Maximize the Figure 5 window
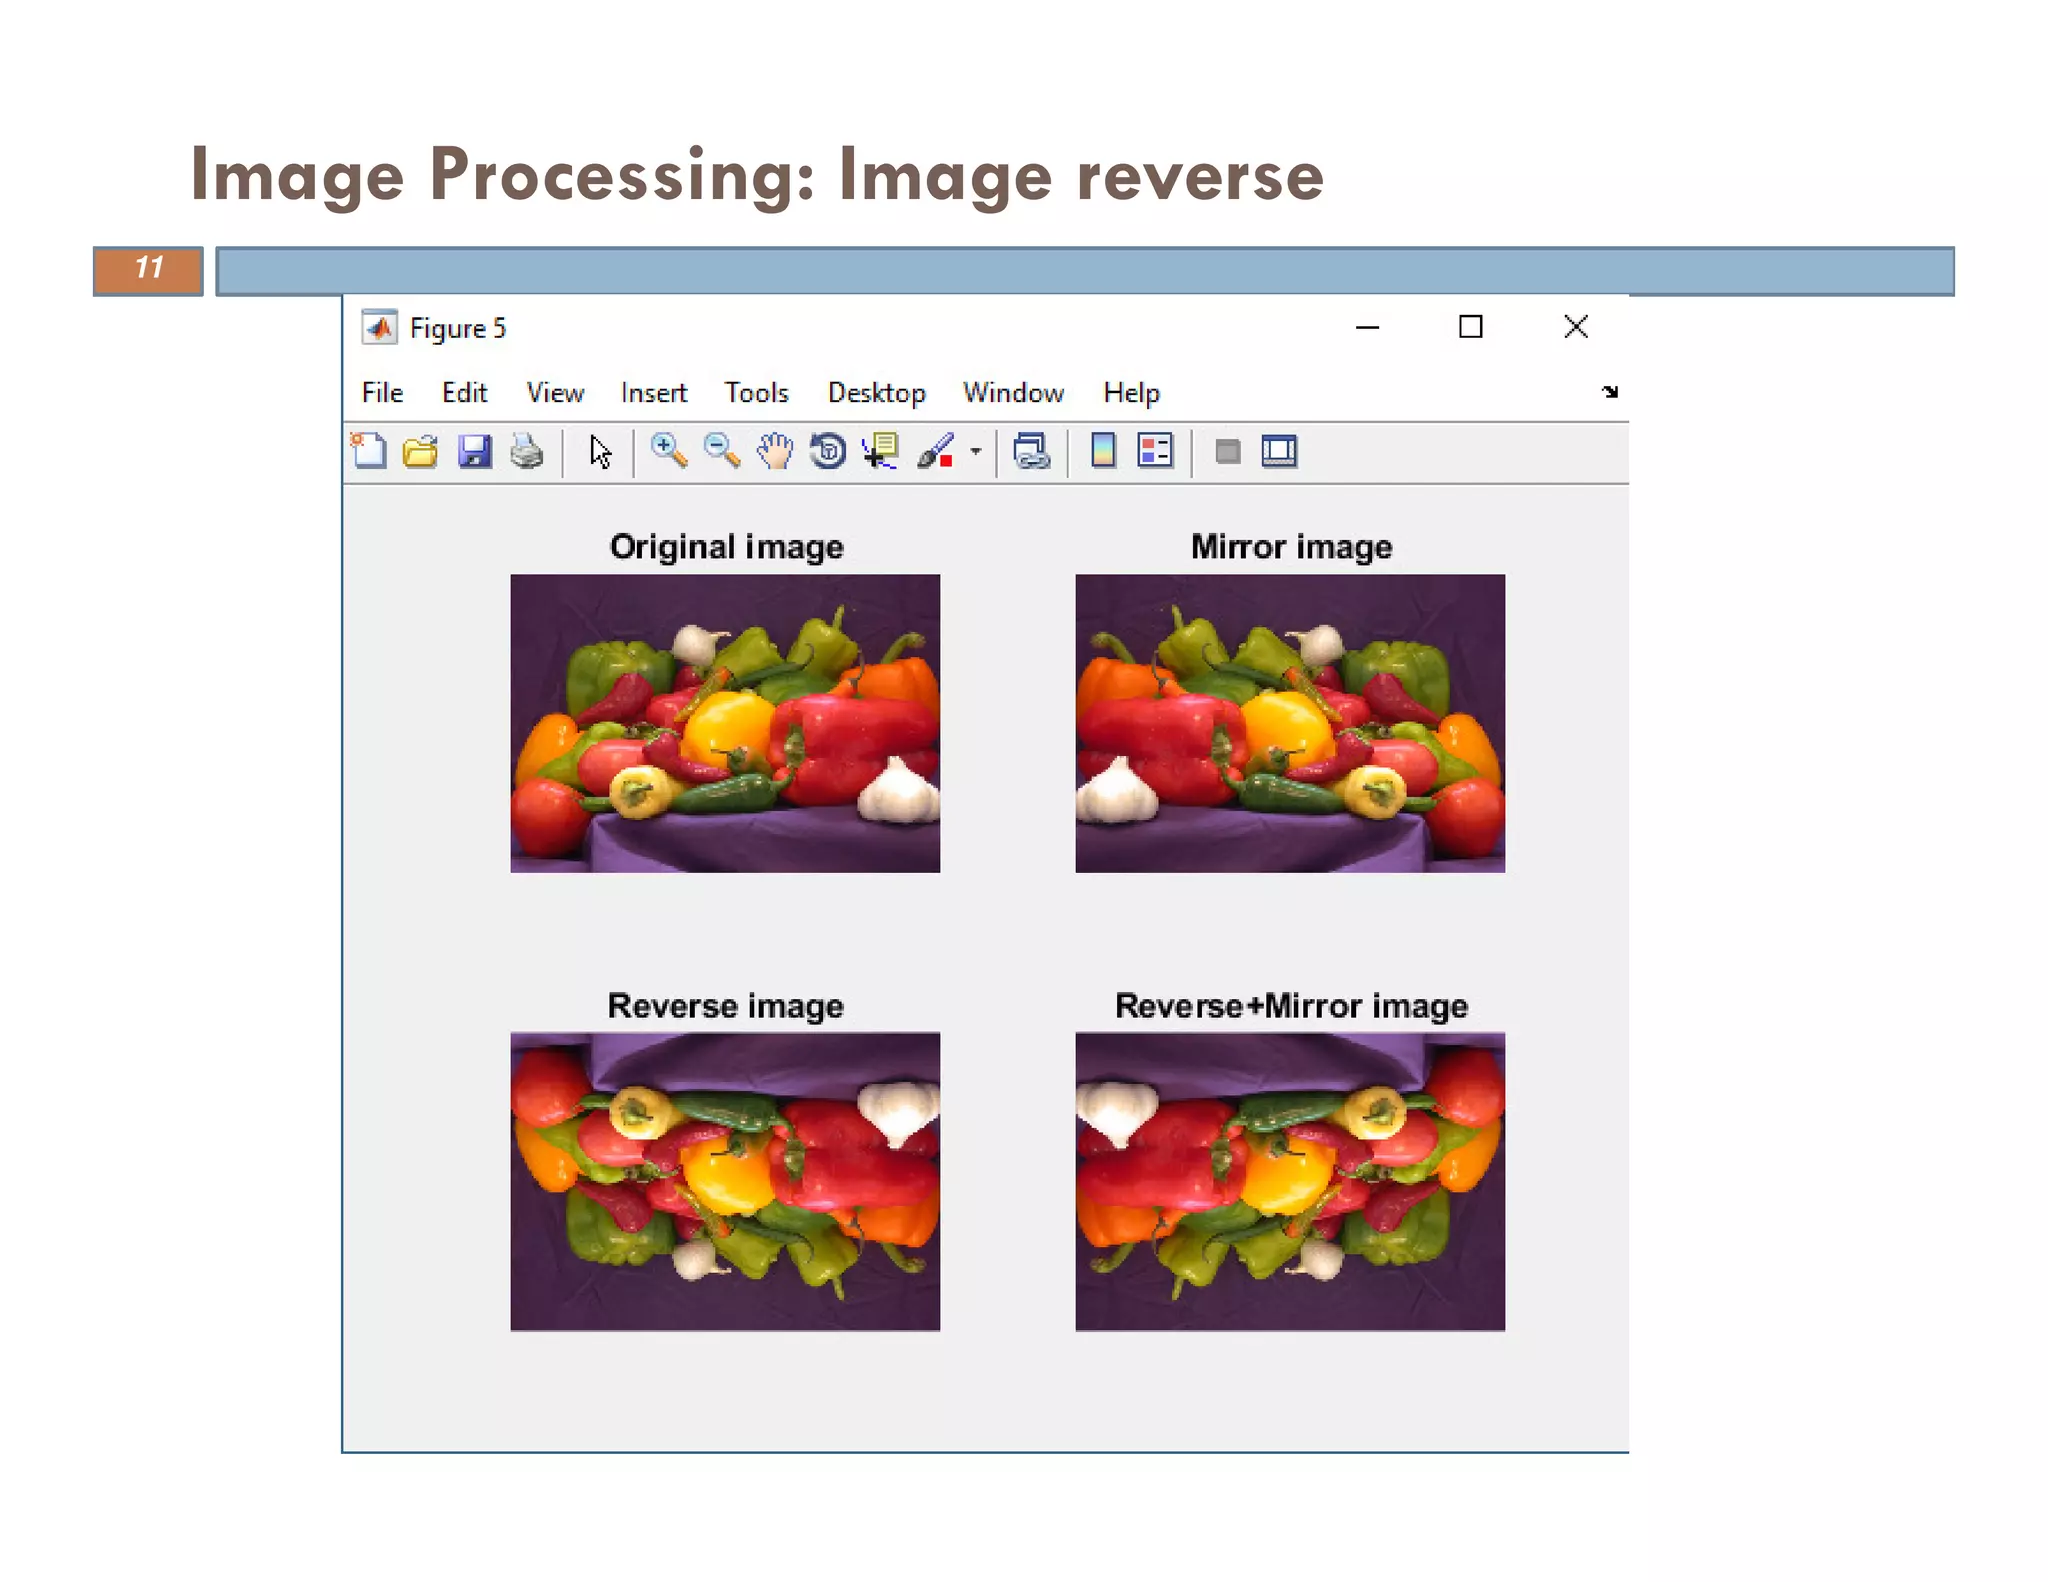This screenshot has height=1582, width=2048. pos(1470,327)
